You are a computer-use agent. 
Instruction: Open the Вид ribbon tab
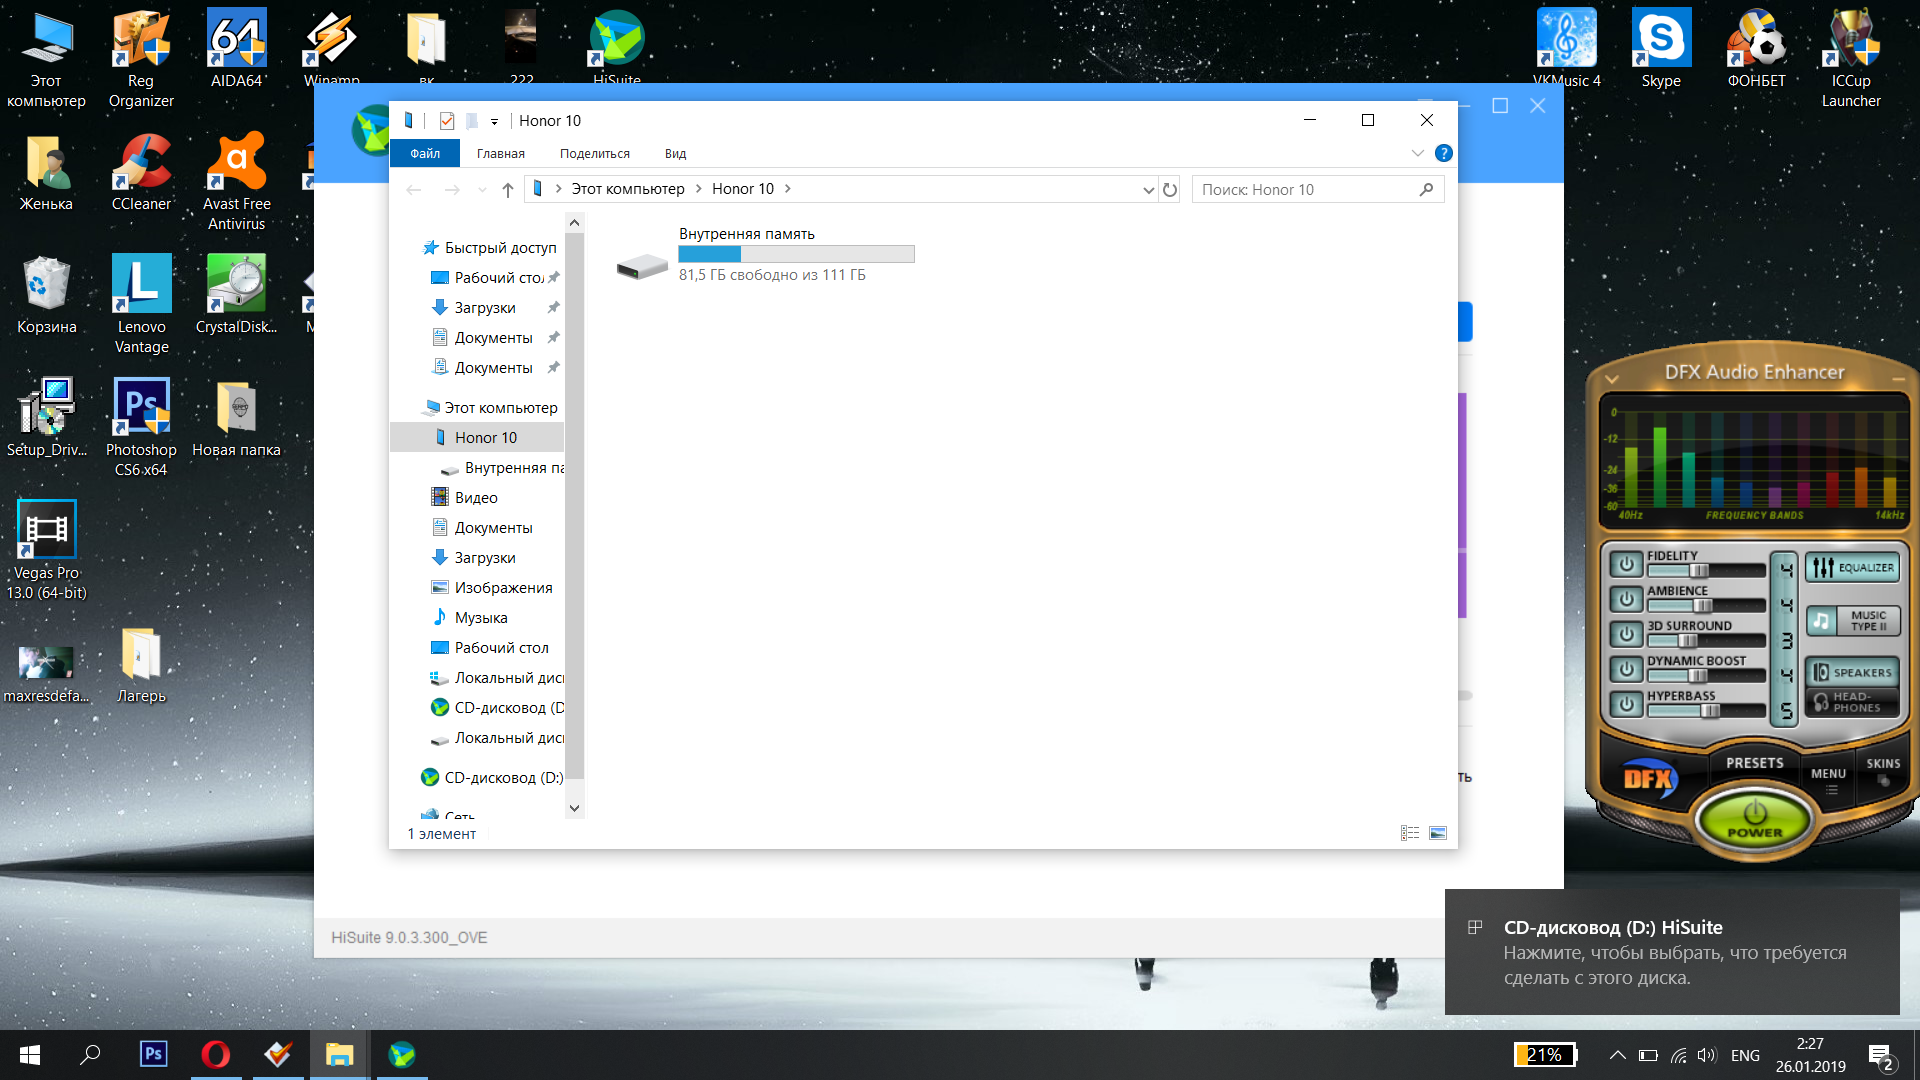pyautogui.click(x=675, y=153)
